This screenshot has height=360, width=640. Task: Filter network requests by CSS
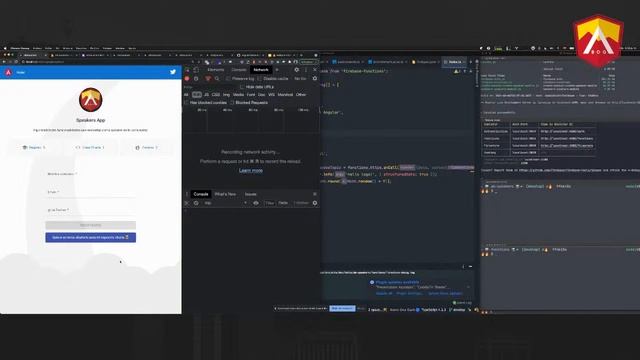click(216, 95)
